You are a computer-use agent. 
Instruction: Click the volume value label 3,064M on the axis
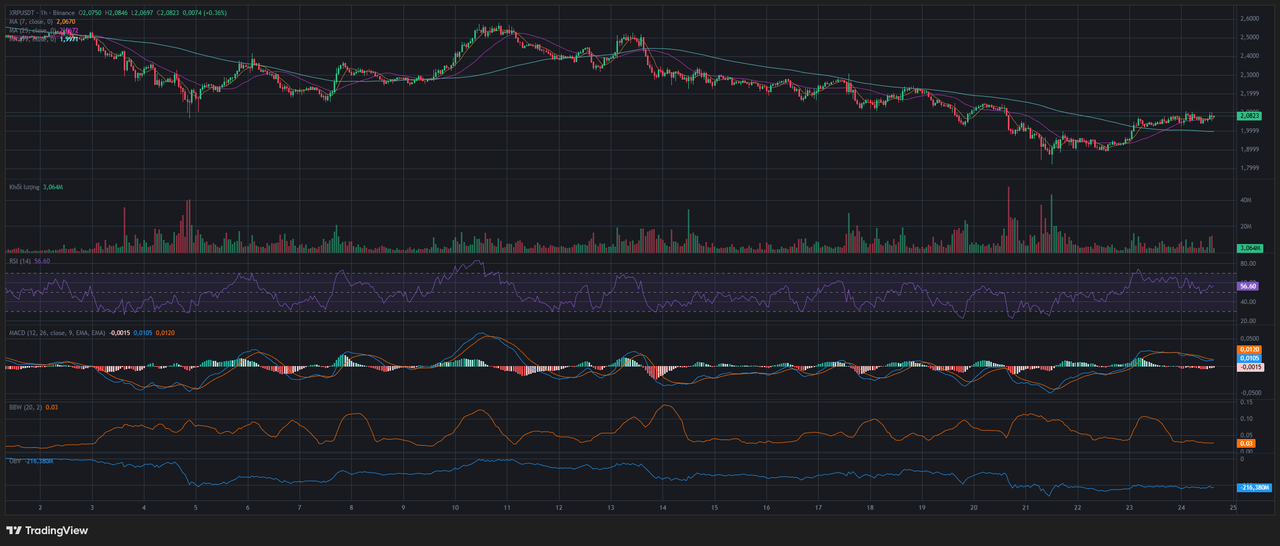coord(1250,248)
